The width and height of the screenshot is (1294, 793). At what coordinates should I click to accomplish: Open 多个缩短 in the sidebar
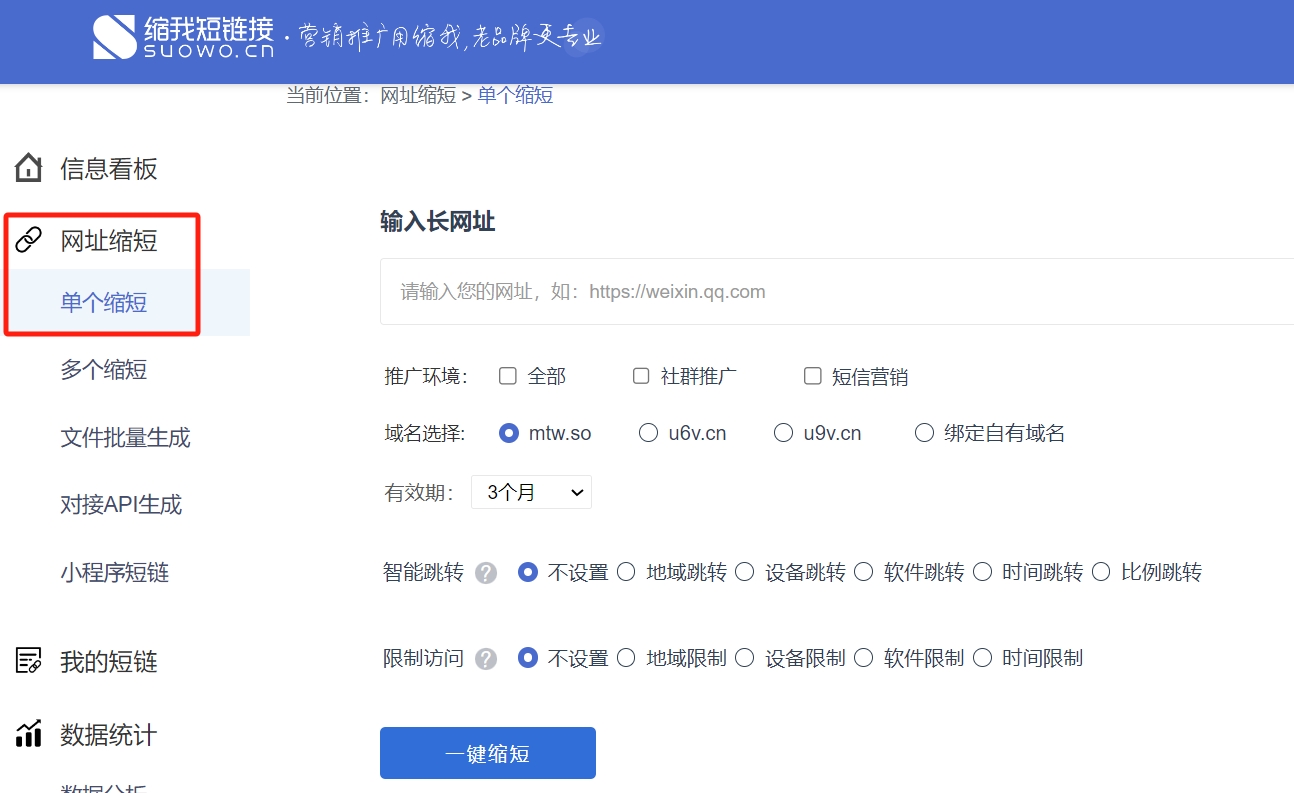point(104,370)
